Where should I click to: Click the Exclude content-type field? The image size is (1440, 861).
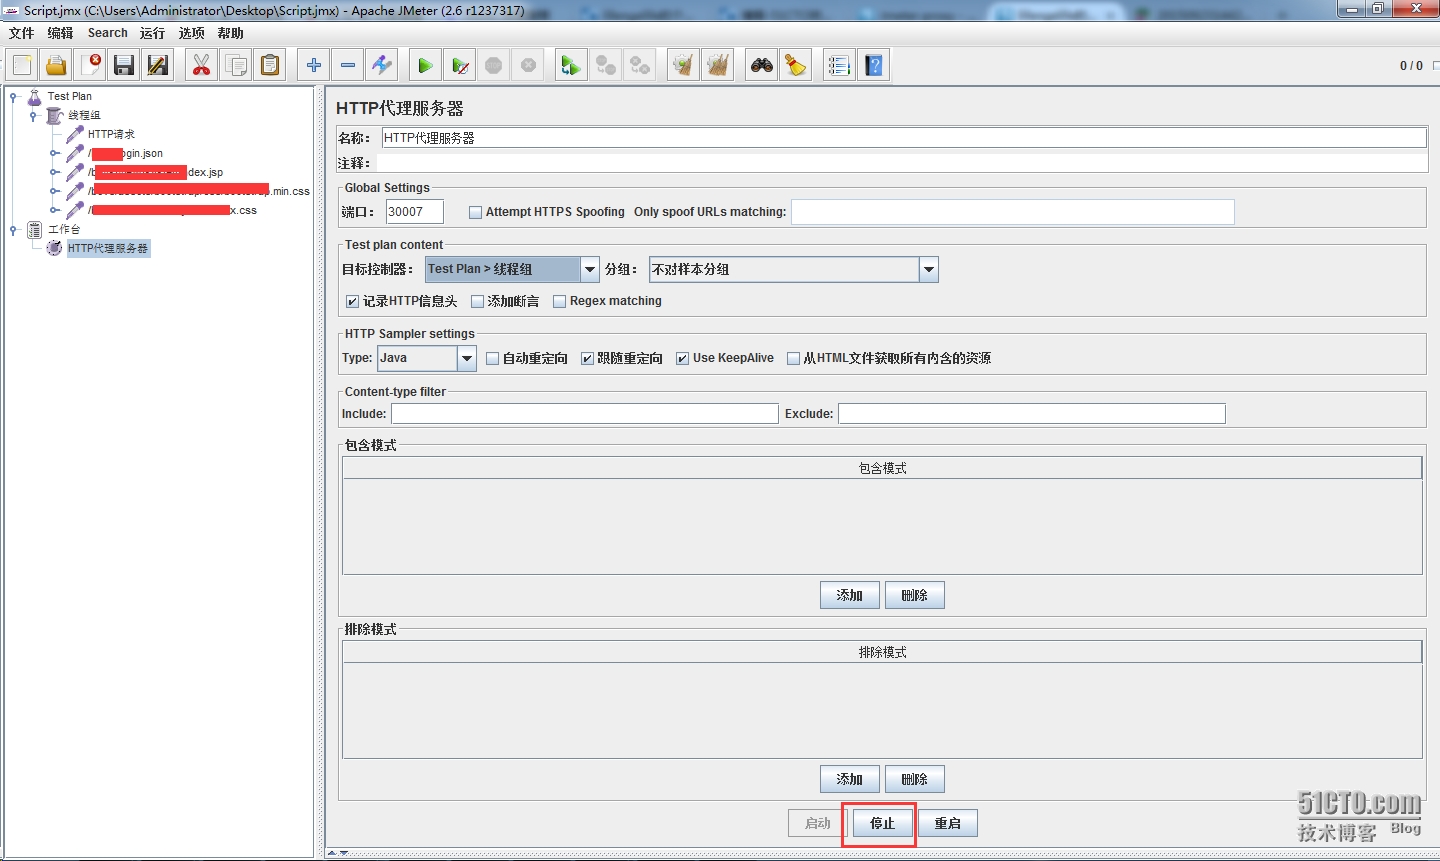click(1032, 414)
